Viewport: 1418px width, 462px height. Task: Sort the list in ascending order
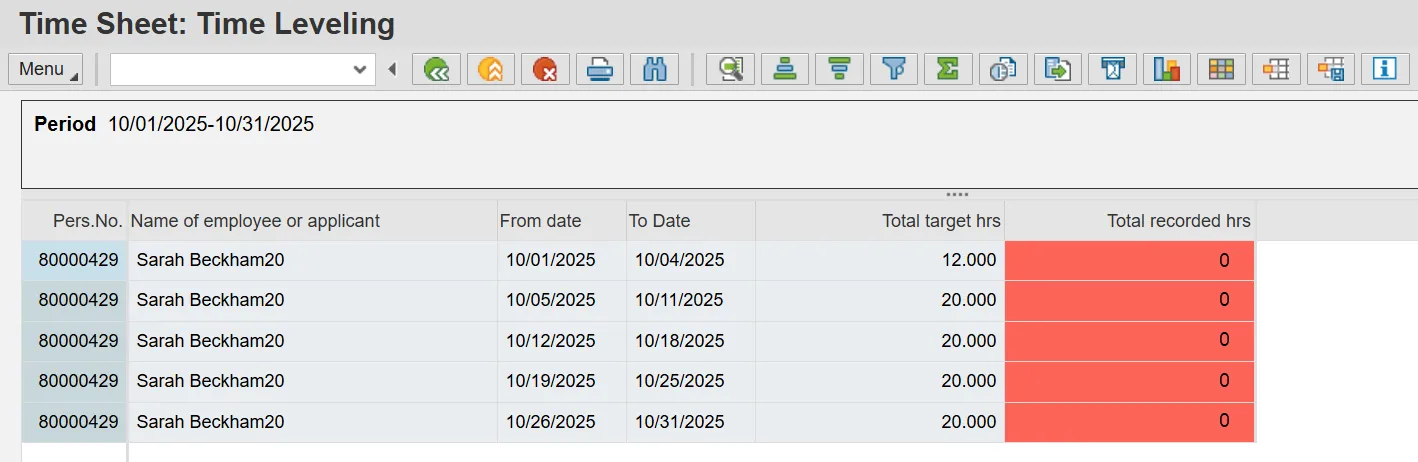tap(785, 69)
